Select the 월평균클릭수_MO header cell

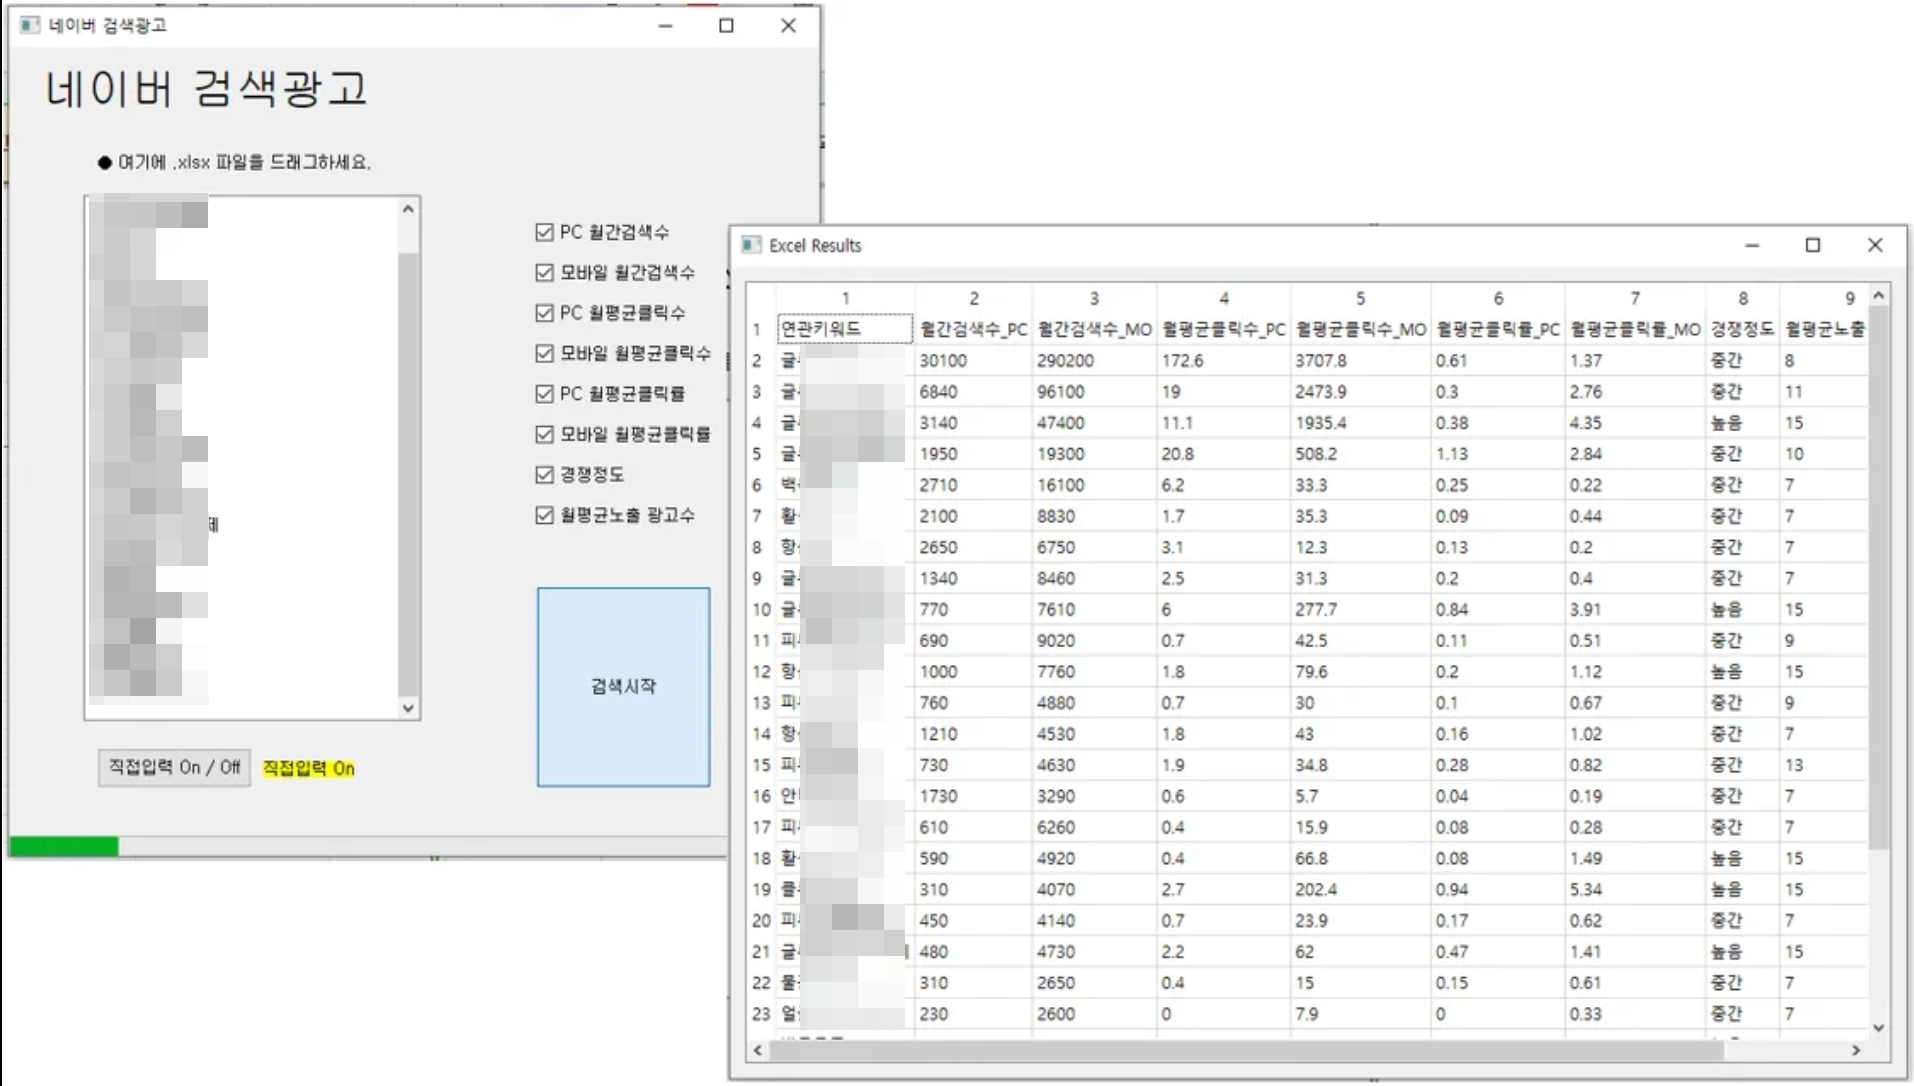click(x=1361, y=329)
